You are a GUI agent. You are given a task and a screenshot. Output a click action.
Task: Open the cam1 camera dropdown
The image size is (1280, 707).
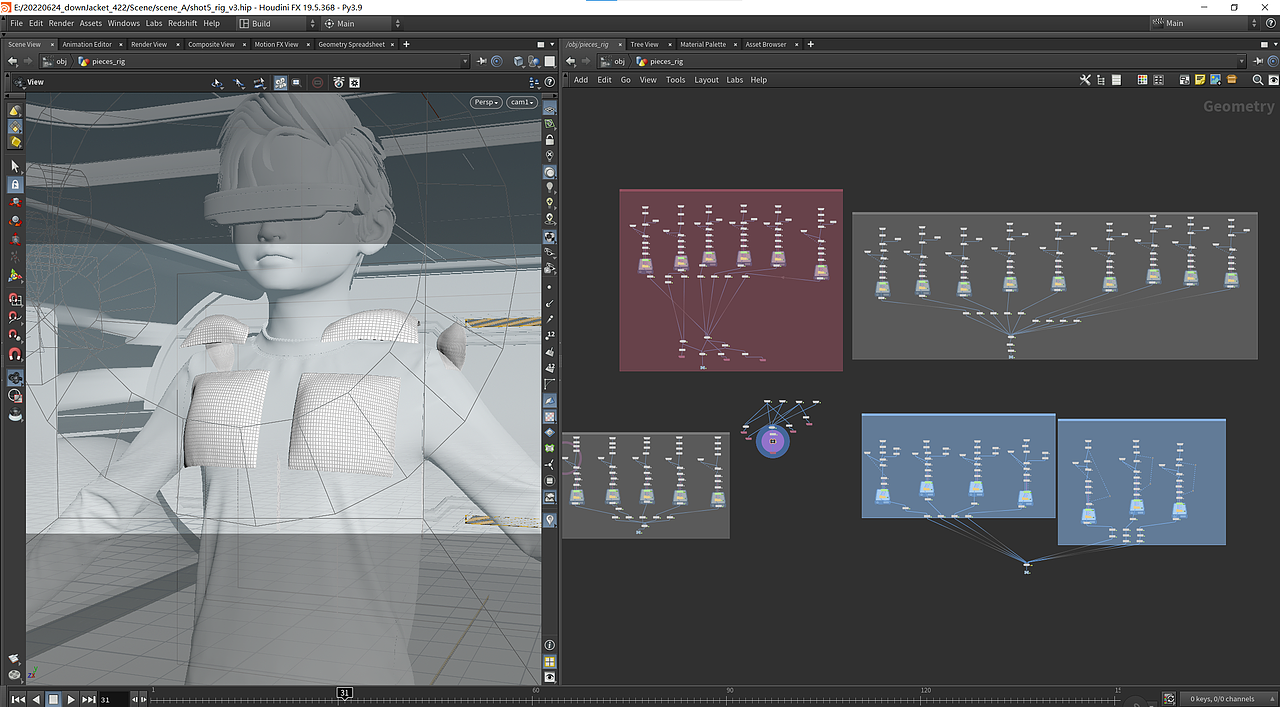point(522,102)
